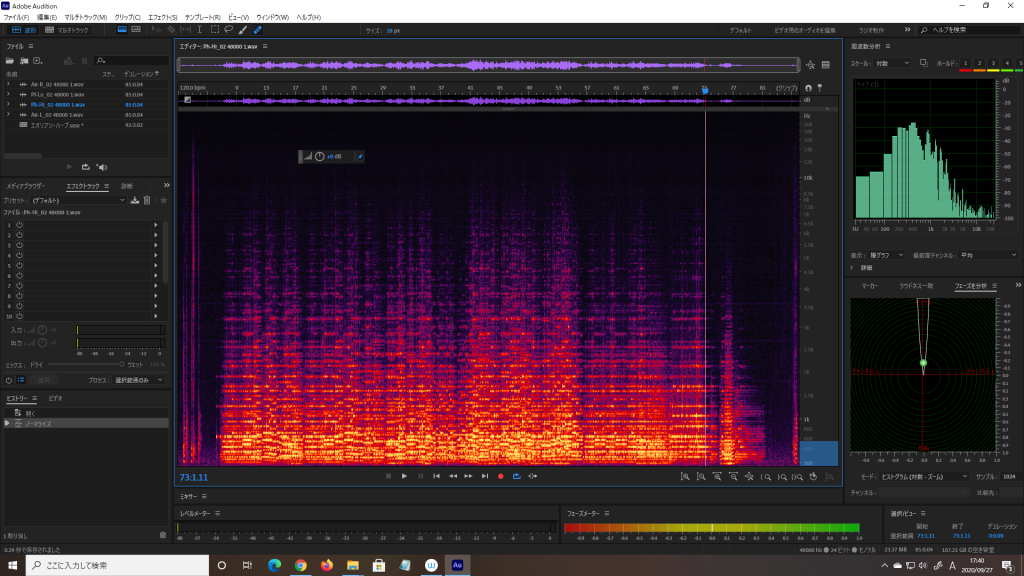This screenshot has width=1024, height=576.
Task: Toggle power for effect slot 3
Action: (x=20, y=245)
